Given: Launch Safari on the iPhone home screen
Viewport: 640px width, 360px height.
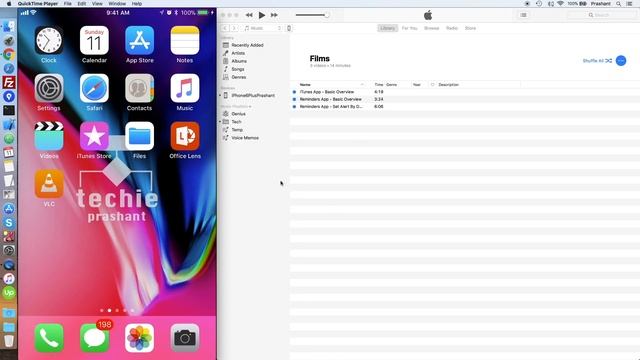Looking at the screenshot, I should pyautogui.click(x=94, y=89).
